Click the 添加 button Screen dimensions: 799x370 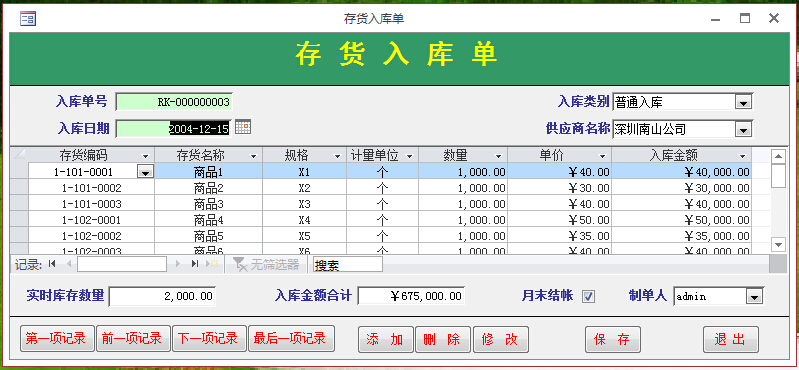(386, 339)
